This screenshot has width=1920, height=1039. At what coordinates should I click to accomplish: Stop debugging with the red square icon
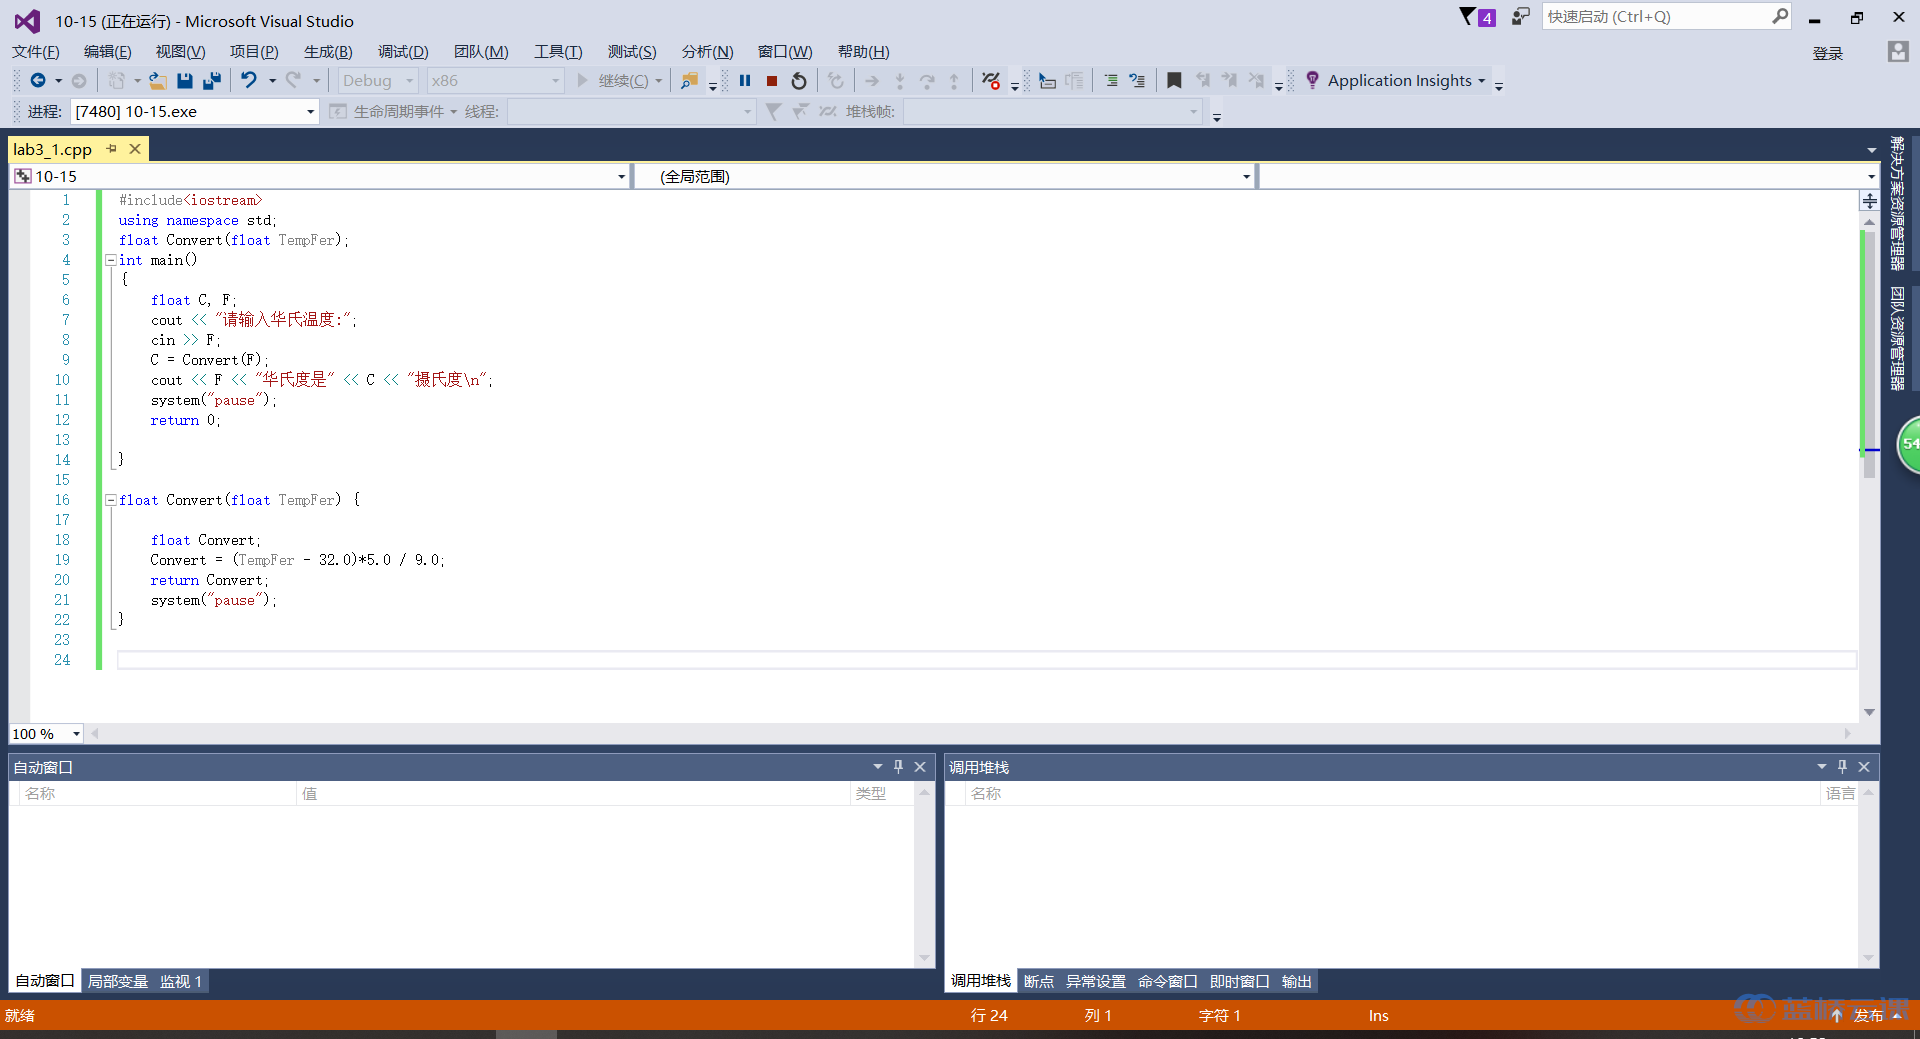click(772, 81)
